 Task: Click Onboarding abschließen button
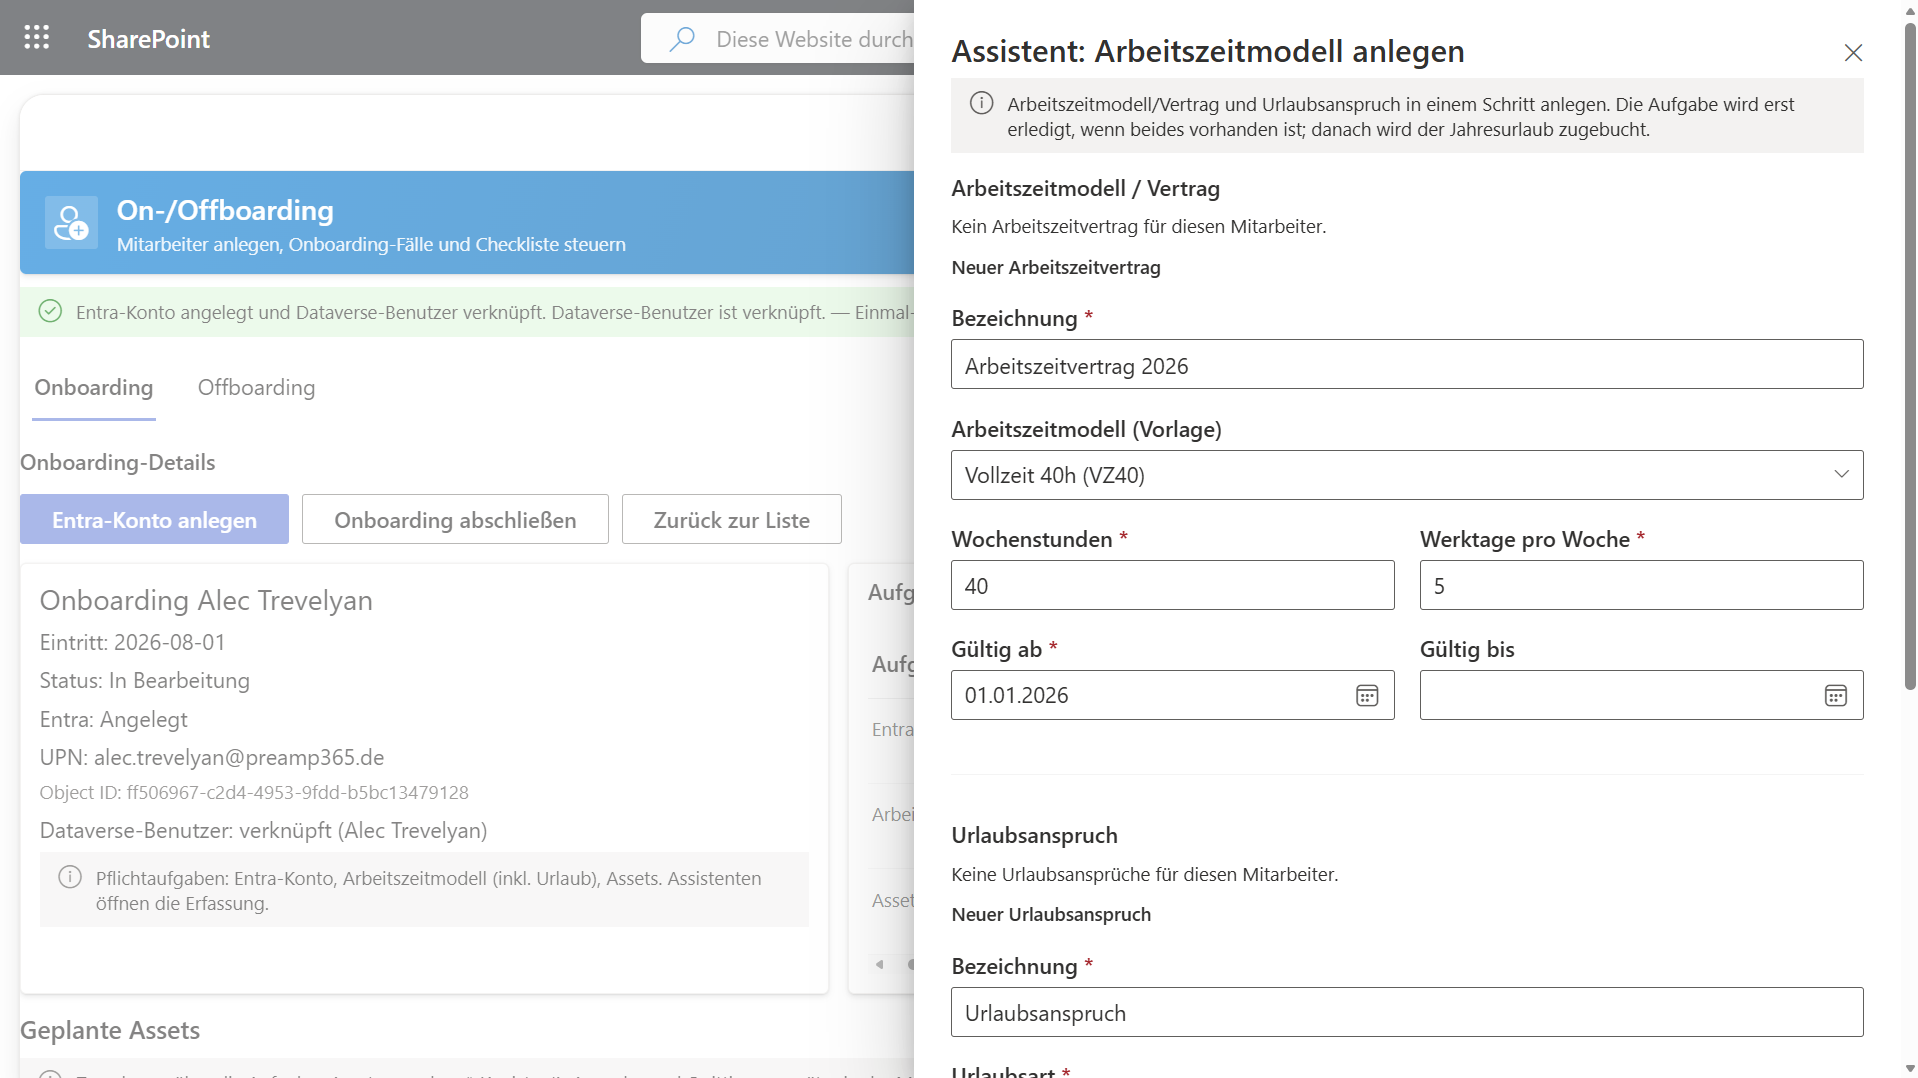pyautogui.click(x=455, y=519)
